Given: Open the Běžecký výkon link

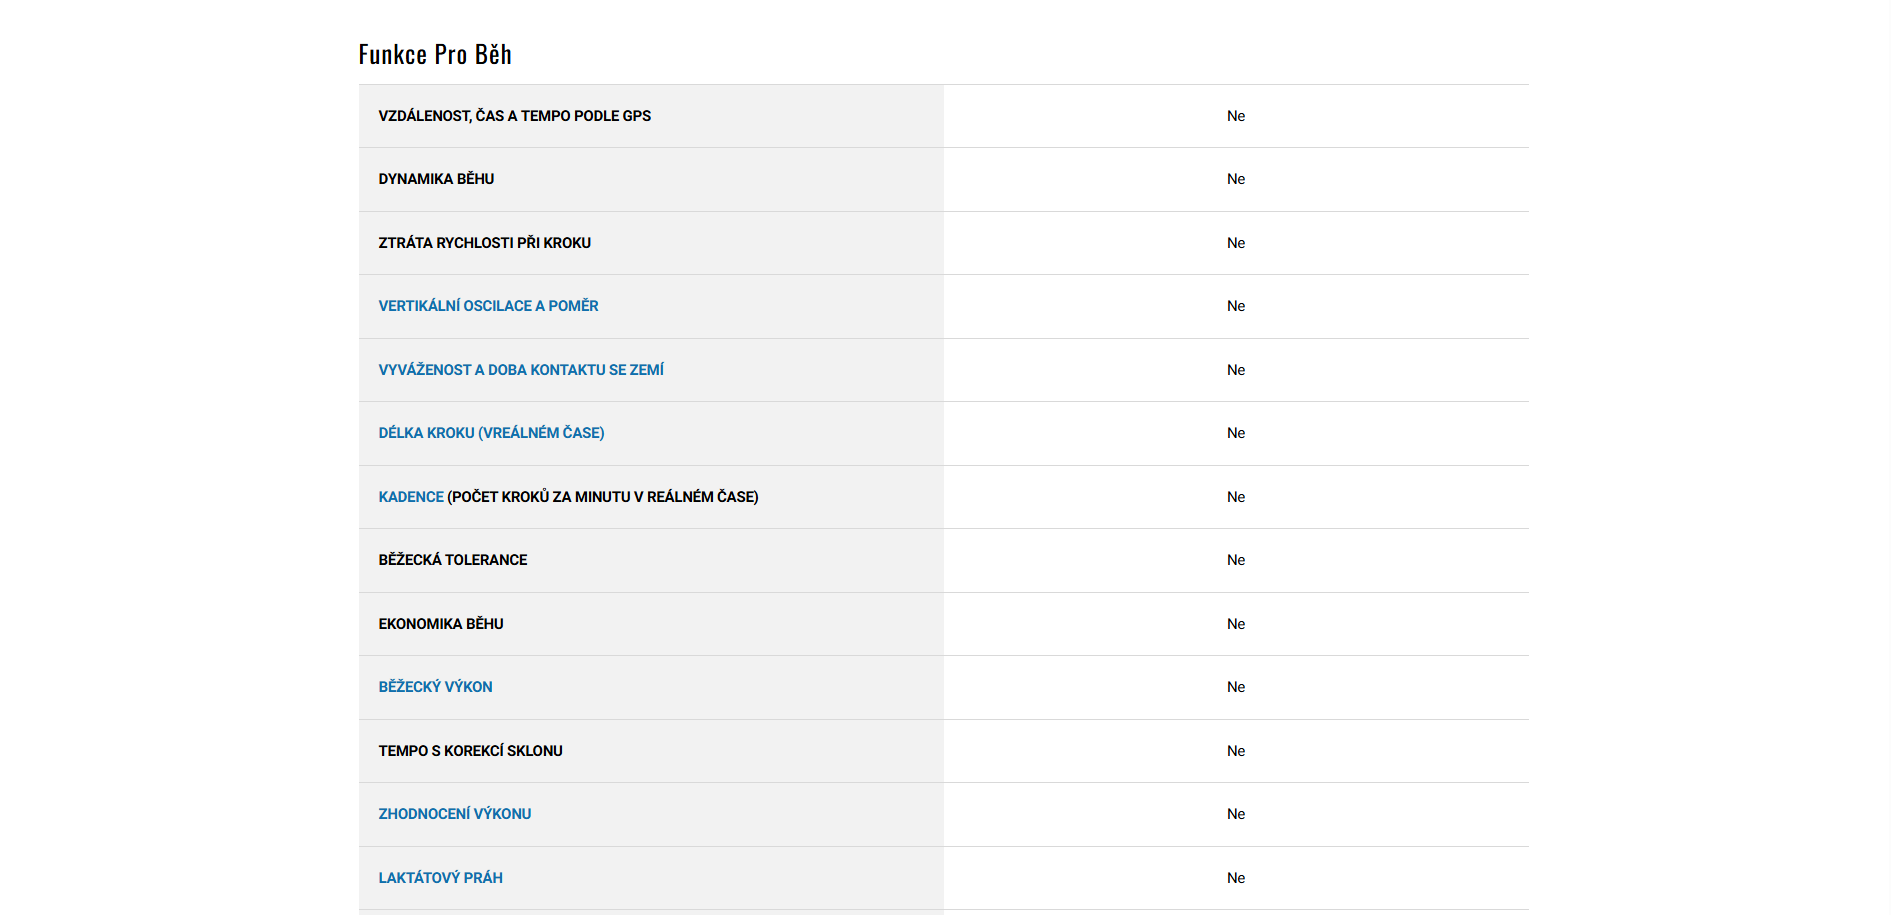Looking at the screenshot, I should pos(435,687).
